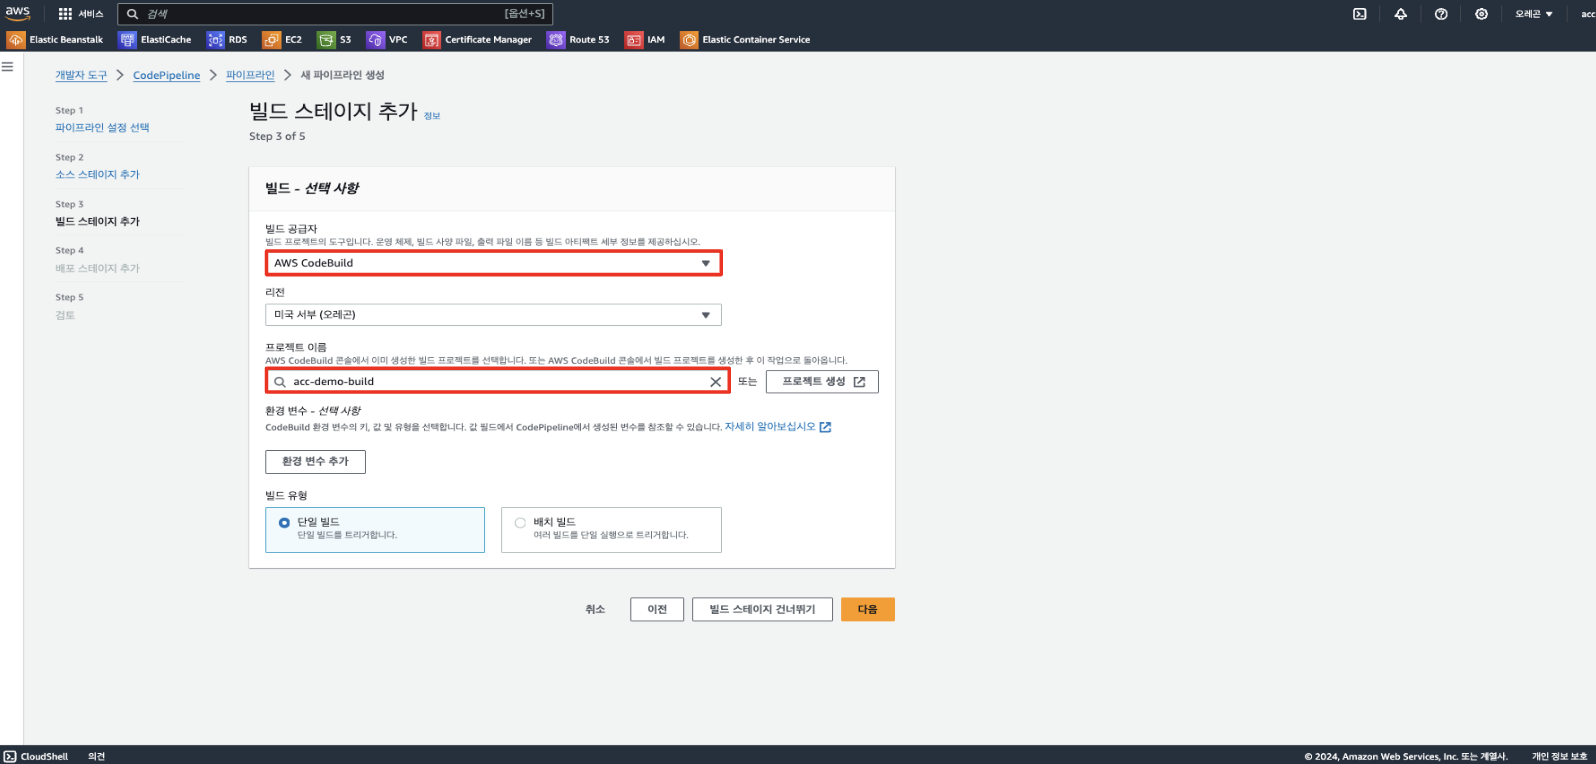
Task: Go to Step 2 소스 스테이지 추가
Action: coord(97,175)
